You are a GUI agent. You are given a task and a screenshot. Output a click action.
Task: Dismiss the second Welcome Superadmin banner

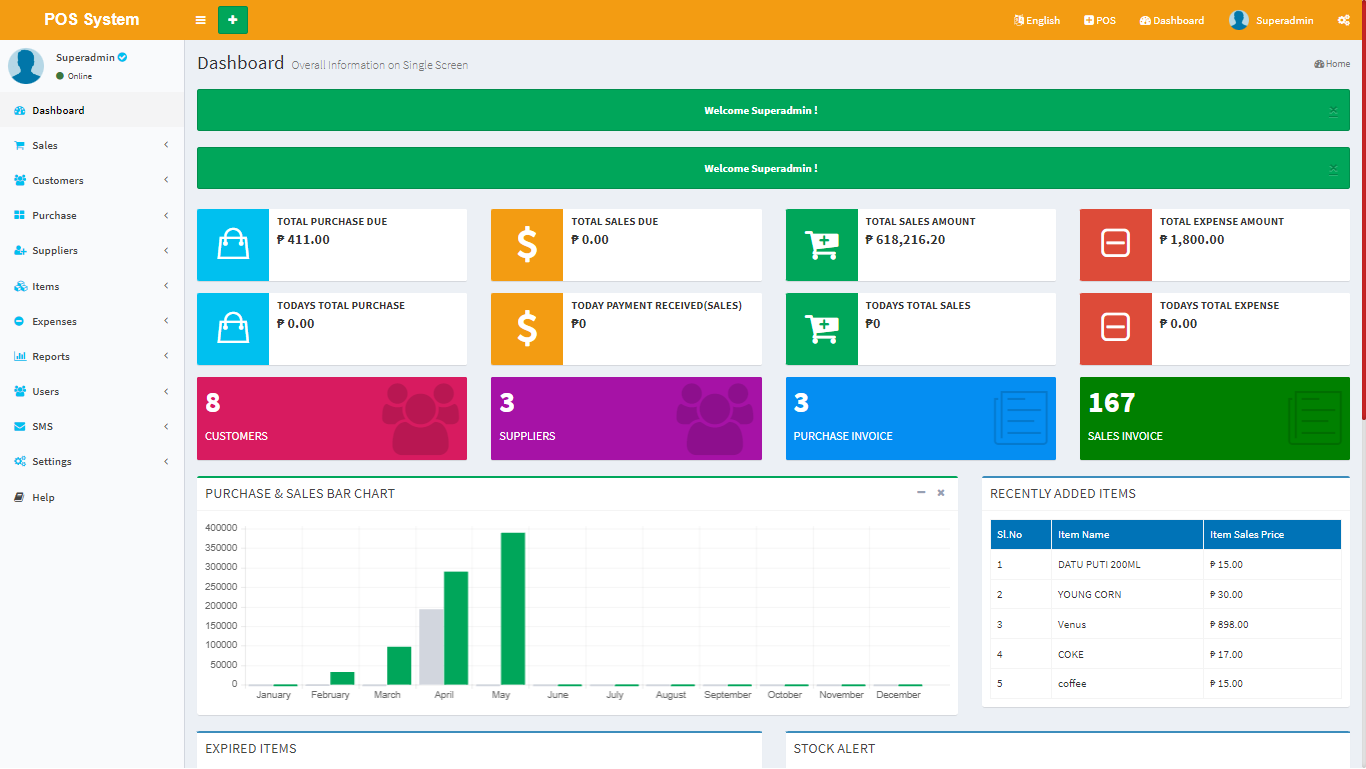click(x=1333, y=169)
